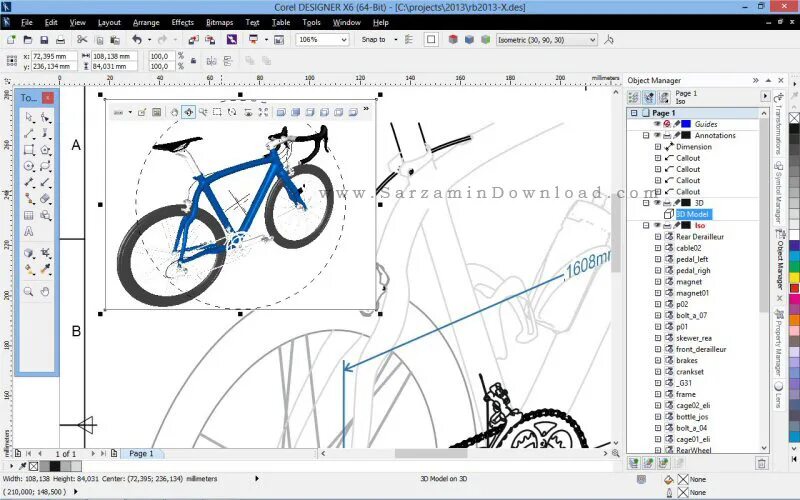
Task: Collapse the Annotations layer node
Action: (x=646, y=135)
